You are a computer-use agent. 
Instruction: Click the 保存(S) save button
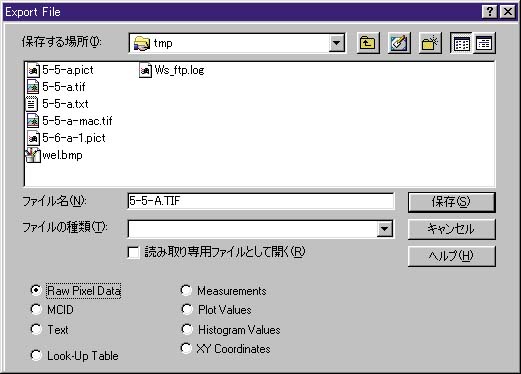coord(452,202)
